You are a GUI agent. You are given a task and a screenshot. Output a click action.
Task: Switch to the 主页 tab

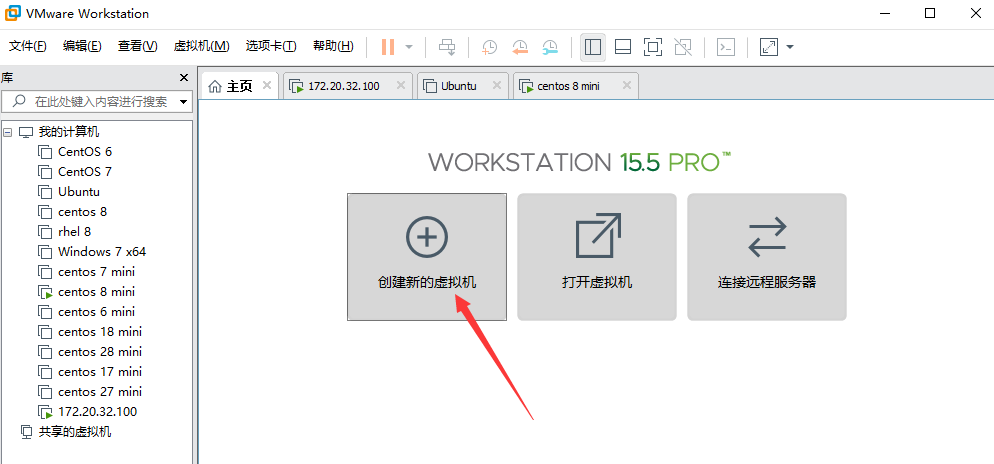click(240, 86)
